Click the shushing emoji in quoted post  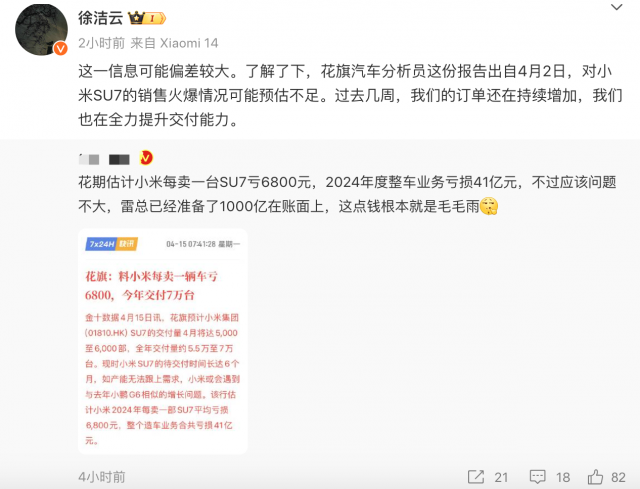coord(489,206)
